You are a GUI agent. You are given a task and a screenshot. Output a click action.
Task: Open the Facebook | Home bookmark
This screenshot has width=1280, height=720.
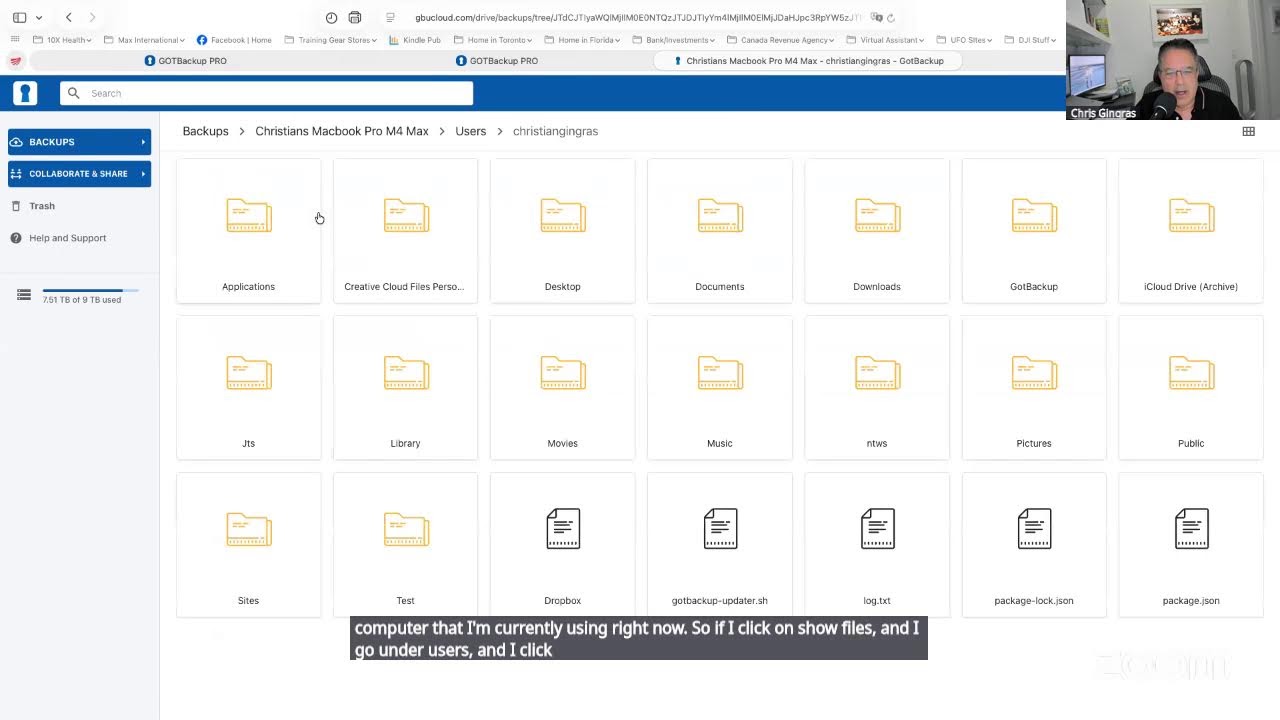pyautogui.click(x=234, y=40)
